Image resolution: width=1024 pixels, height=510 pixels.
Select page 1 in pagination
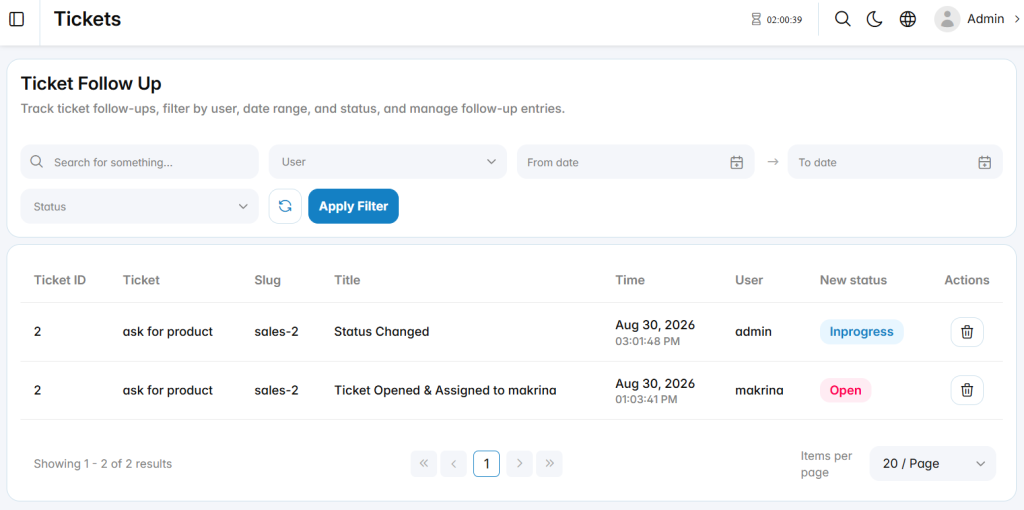(x=487, y=464)
